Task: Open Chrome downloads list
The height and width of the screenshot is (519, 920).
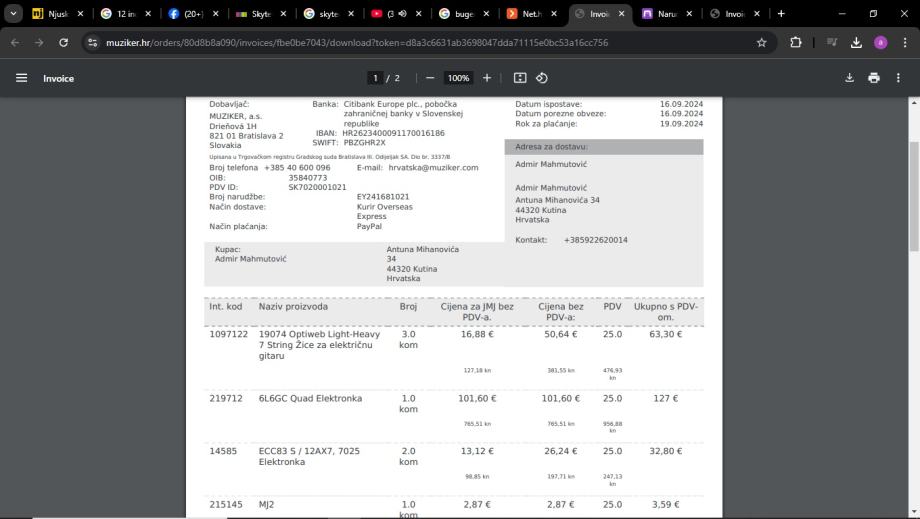Action: point(856,42)
